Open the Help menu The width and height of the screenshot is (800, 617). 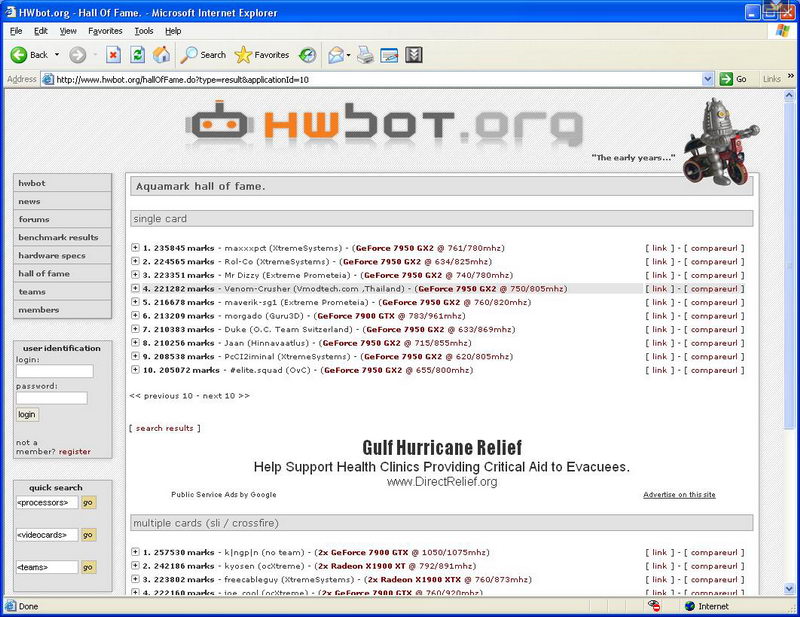173,31
